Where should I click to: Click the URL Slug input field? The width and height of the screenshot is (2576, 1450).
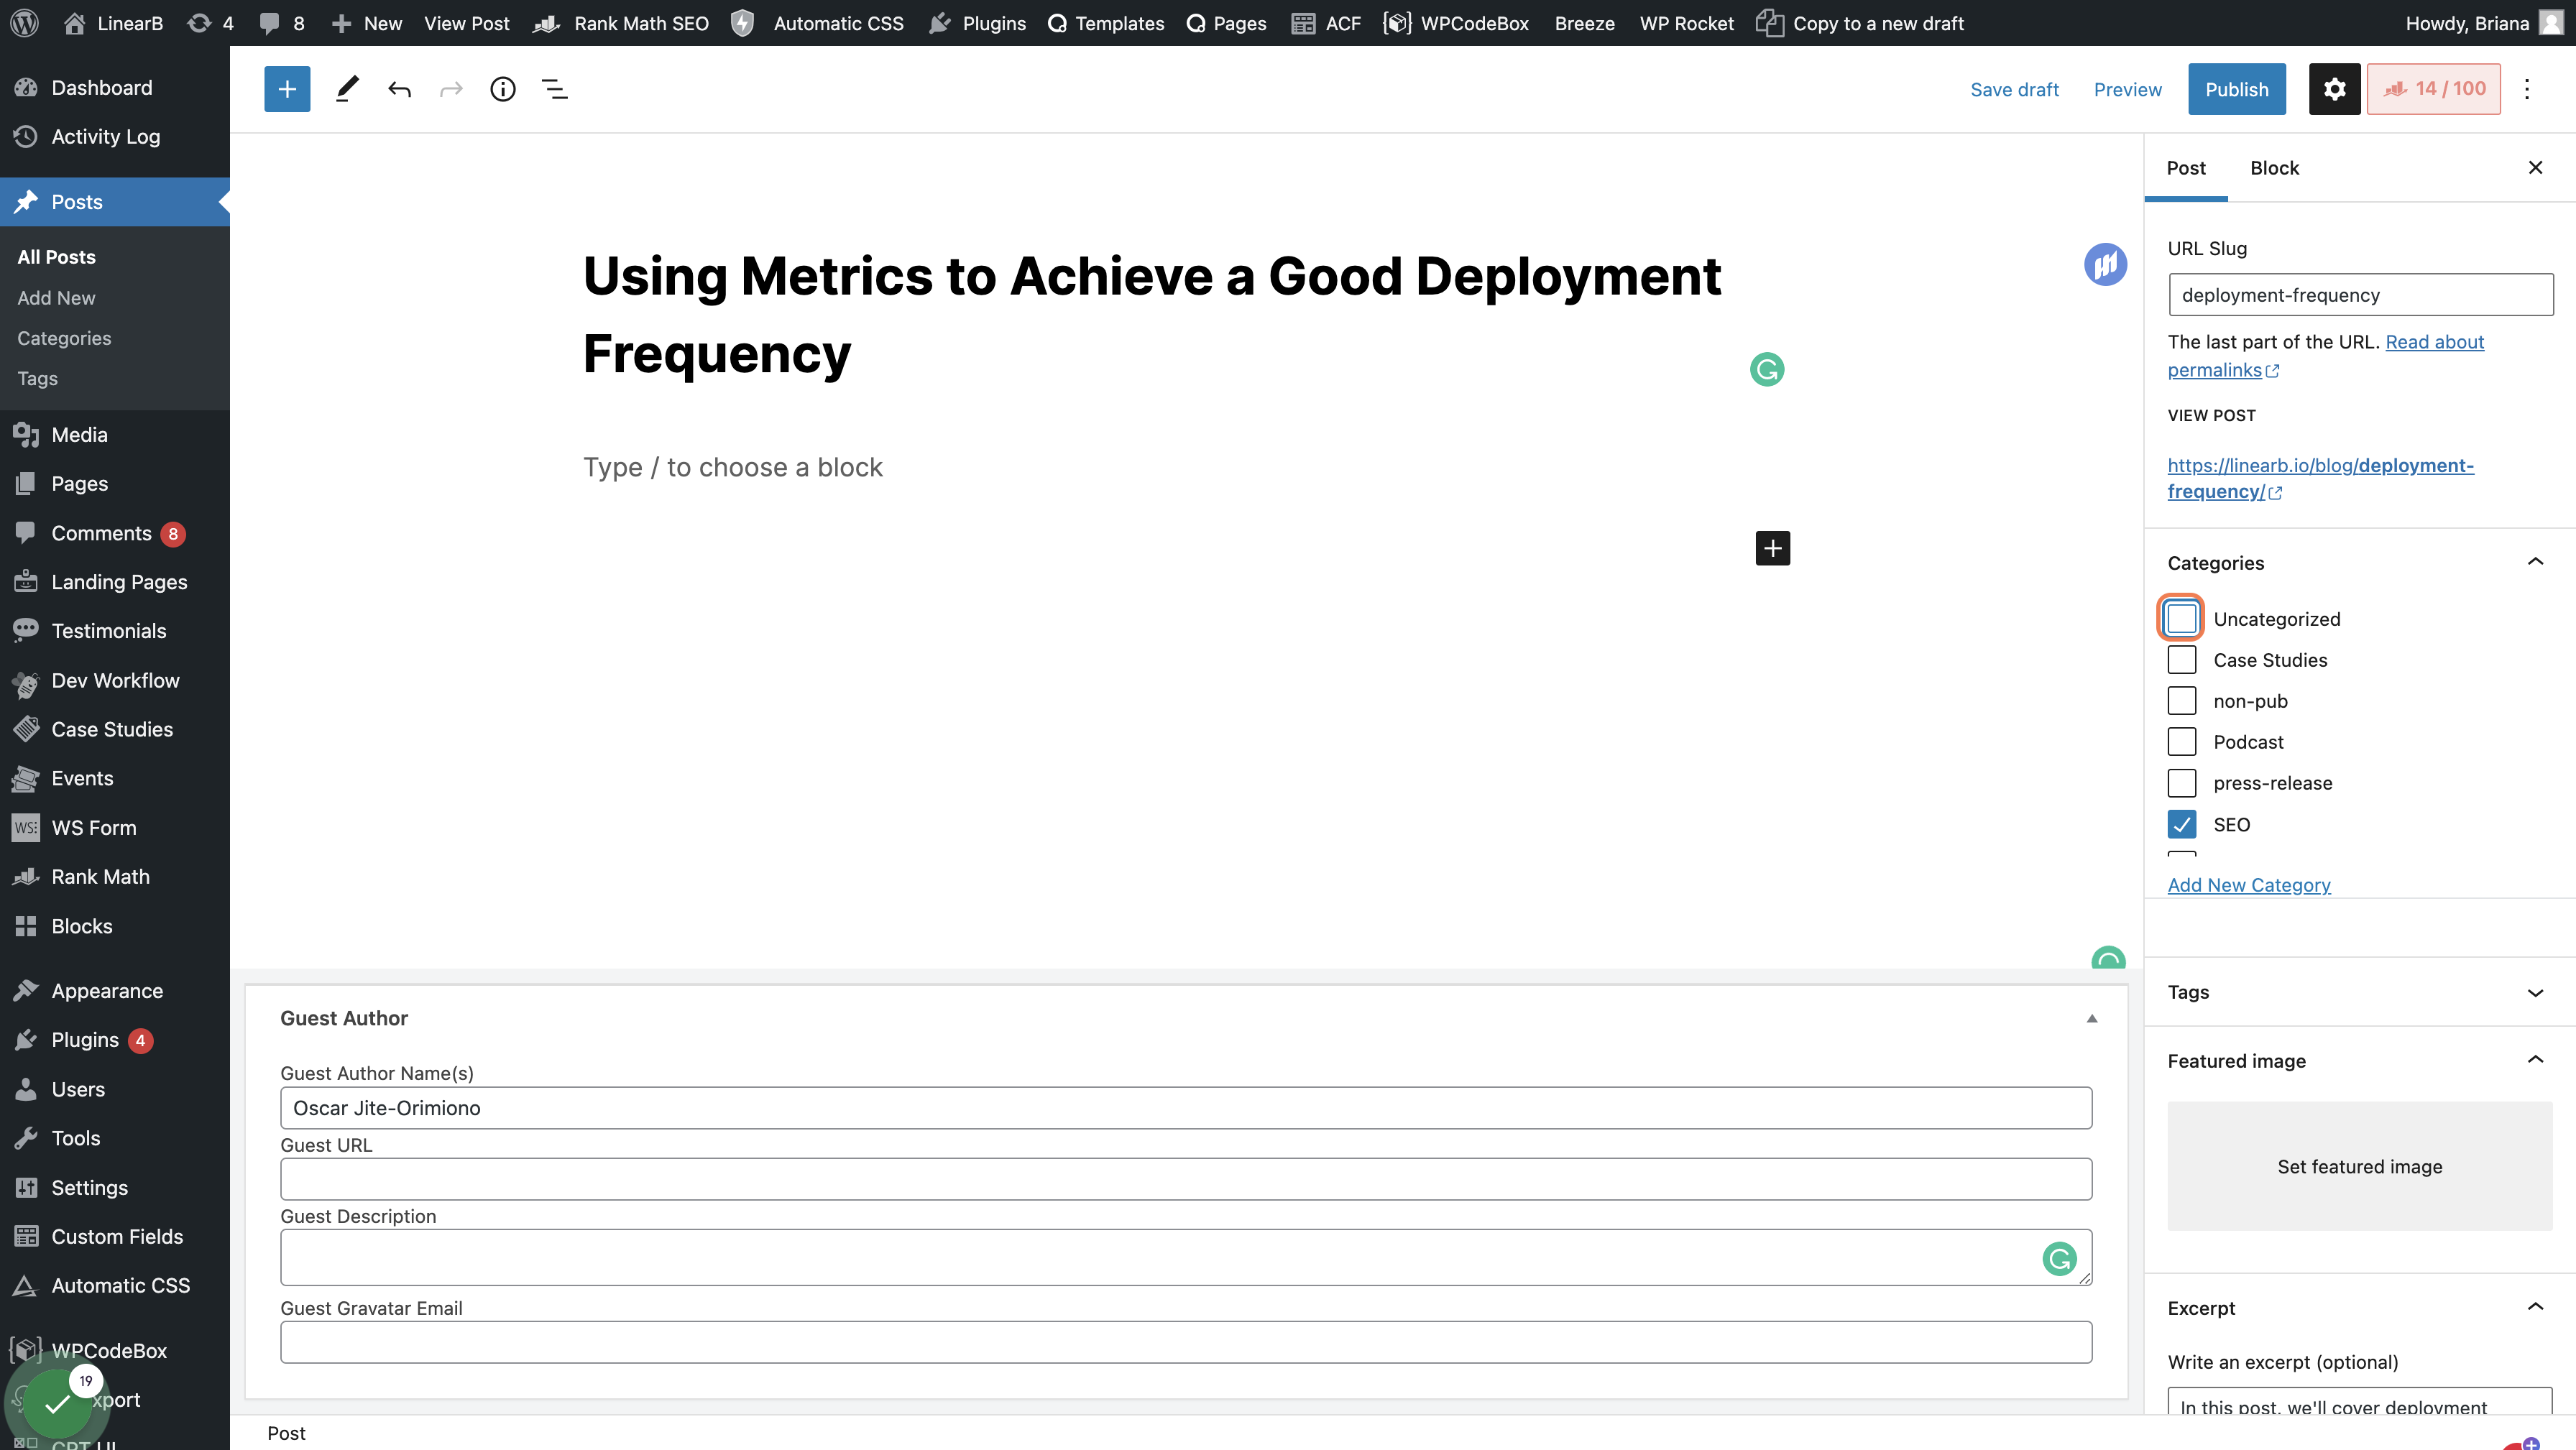tap(2360, 295)
